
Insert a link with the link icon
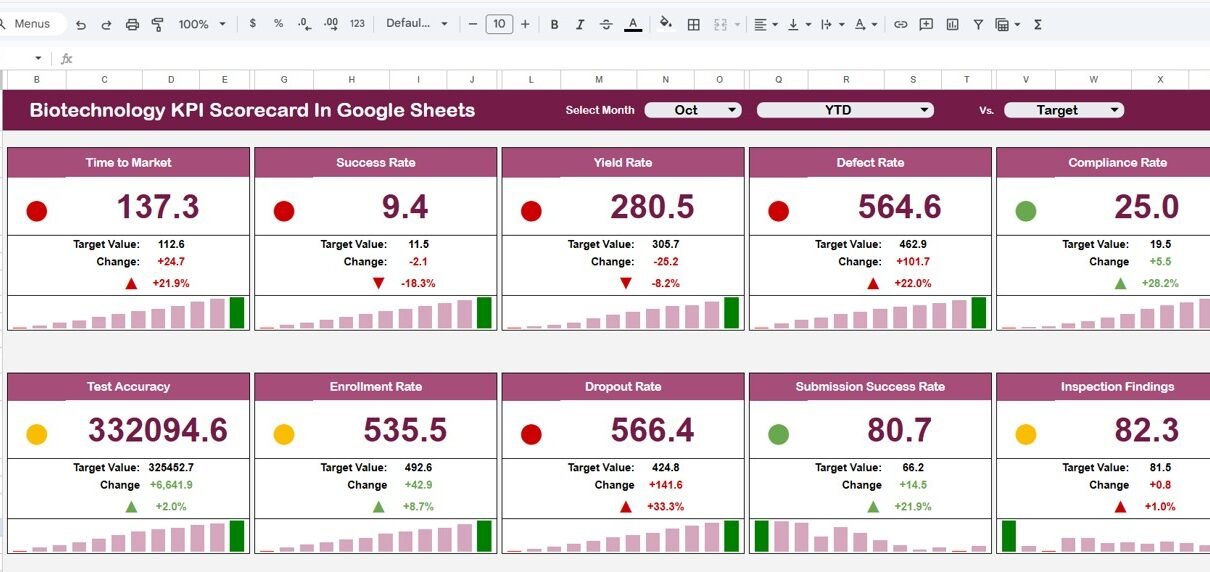click(x=900, y=24)
